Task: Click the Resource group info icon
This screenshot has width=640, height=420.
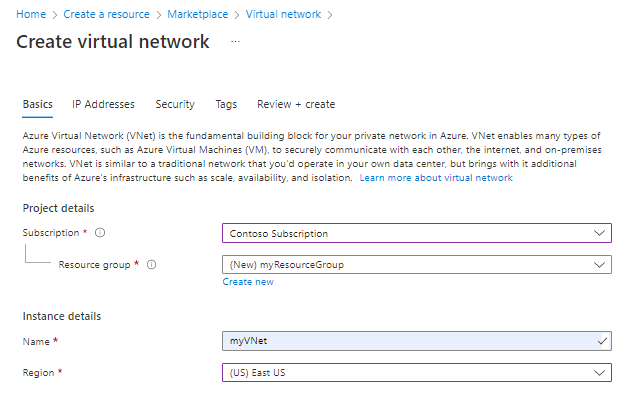Action: click(151, 265)
